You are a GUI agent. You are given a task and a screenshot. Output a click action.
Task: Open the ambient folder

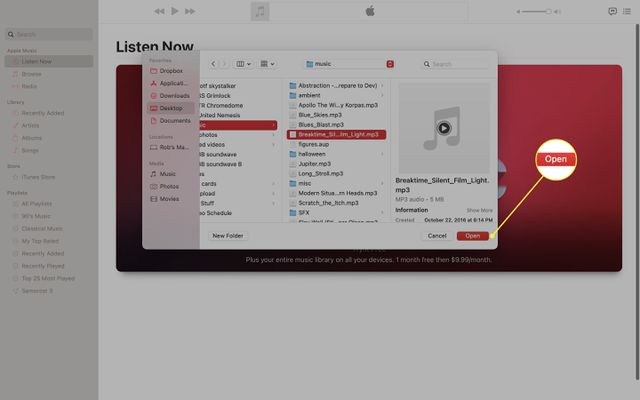[309, 96]
